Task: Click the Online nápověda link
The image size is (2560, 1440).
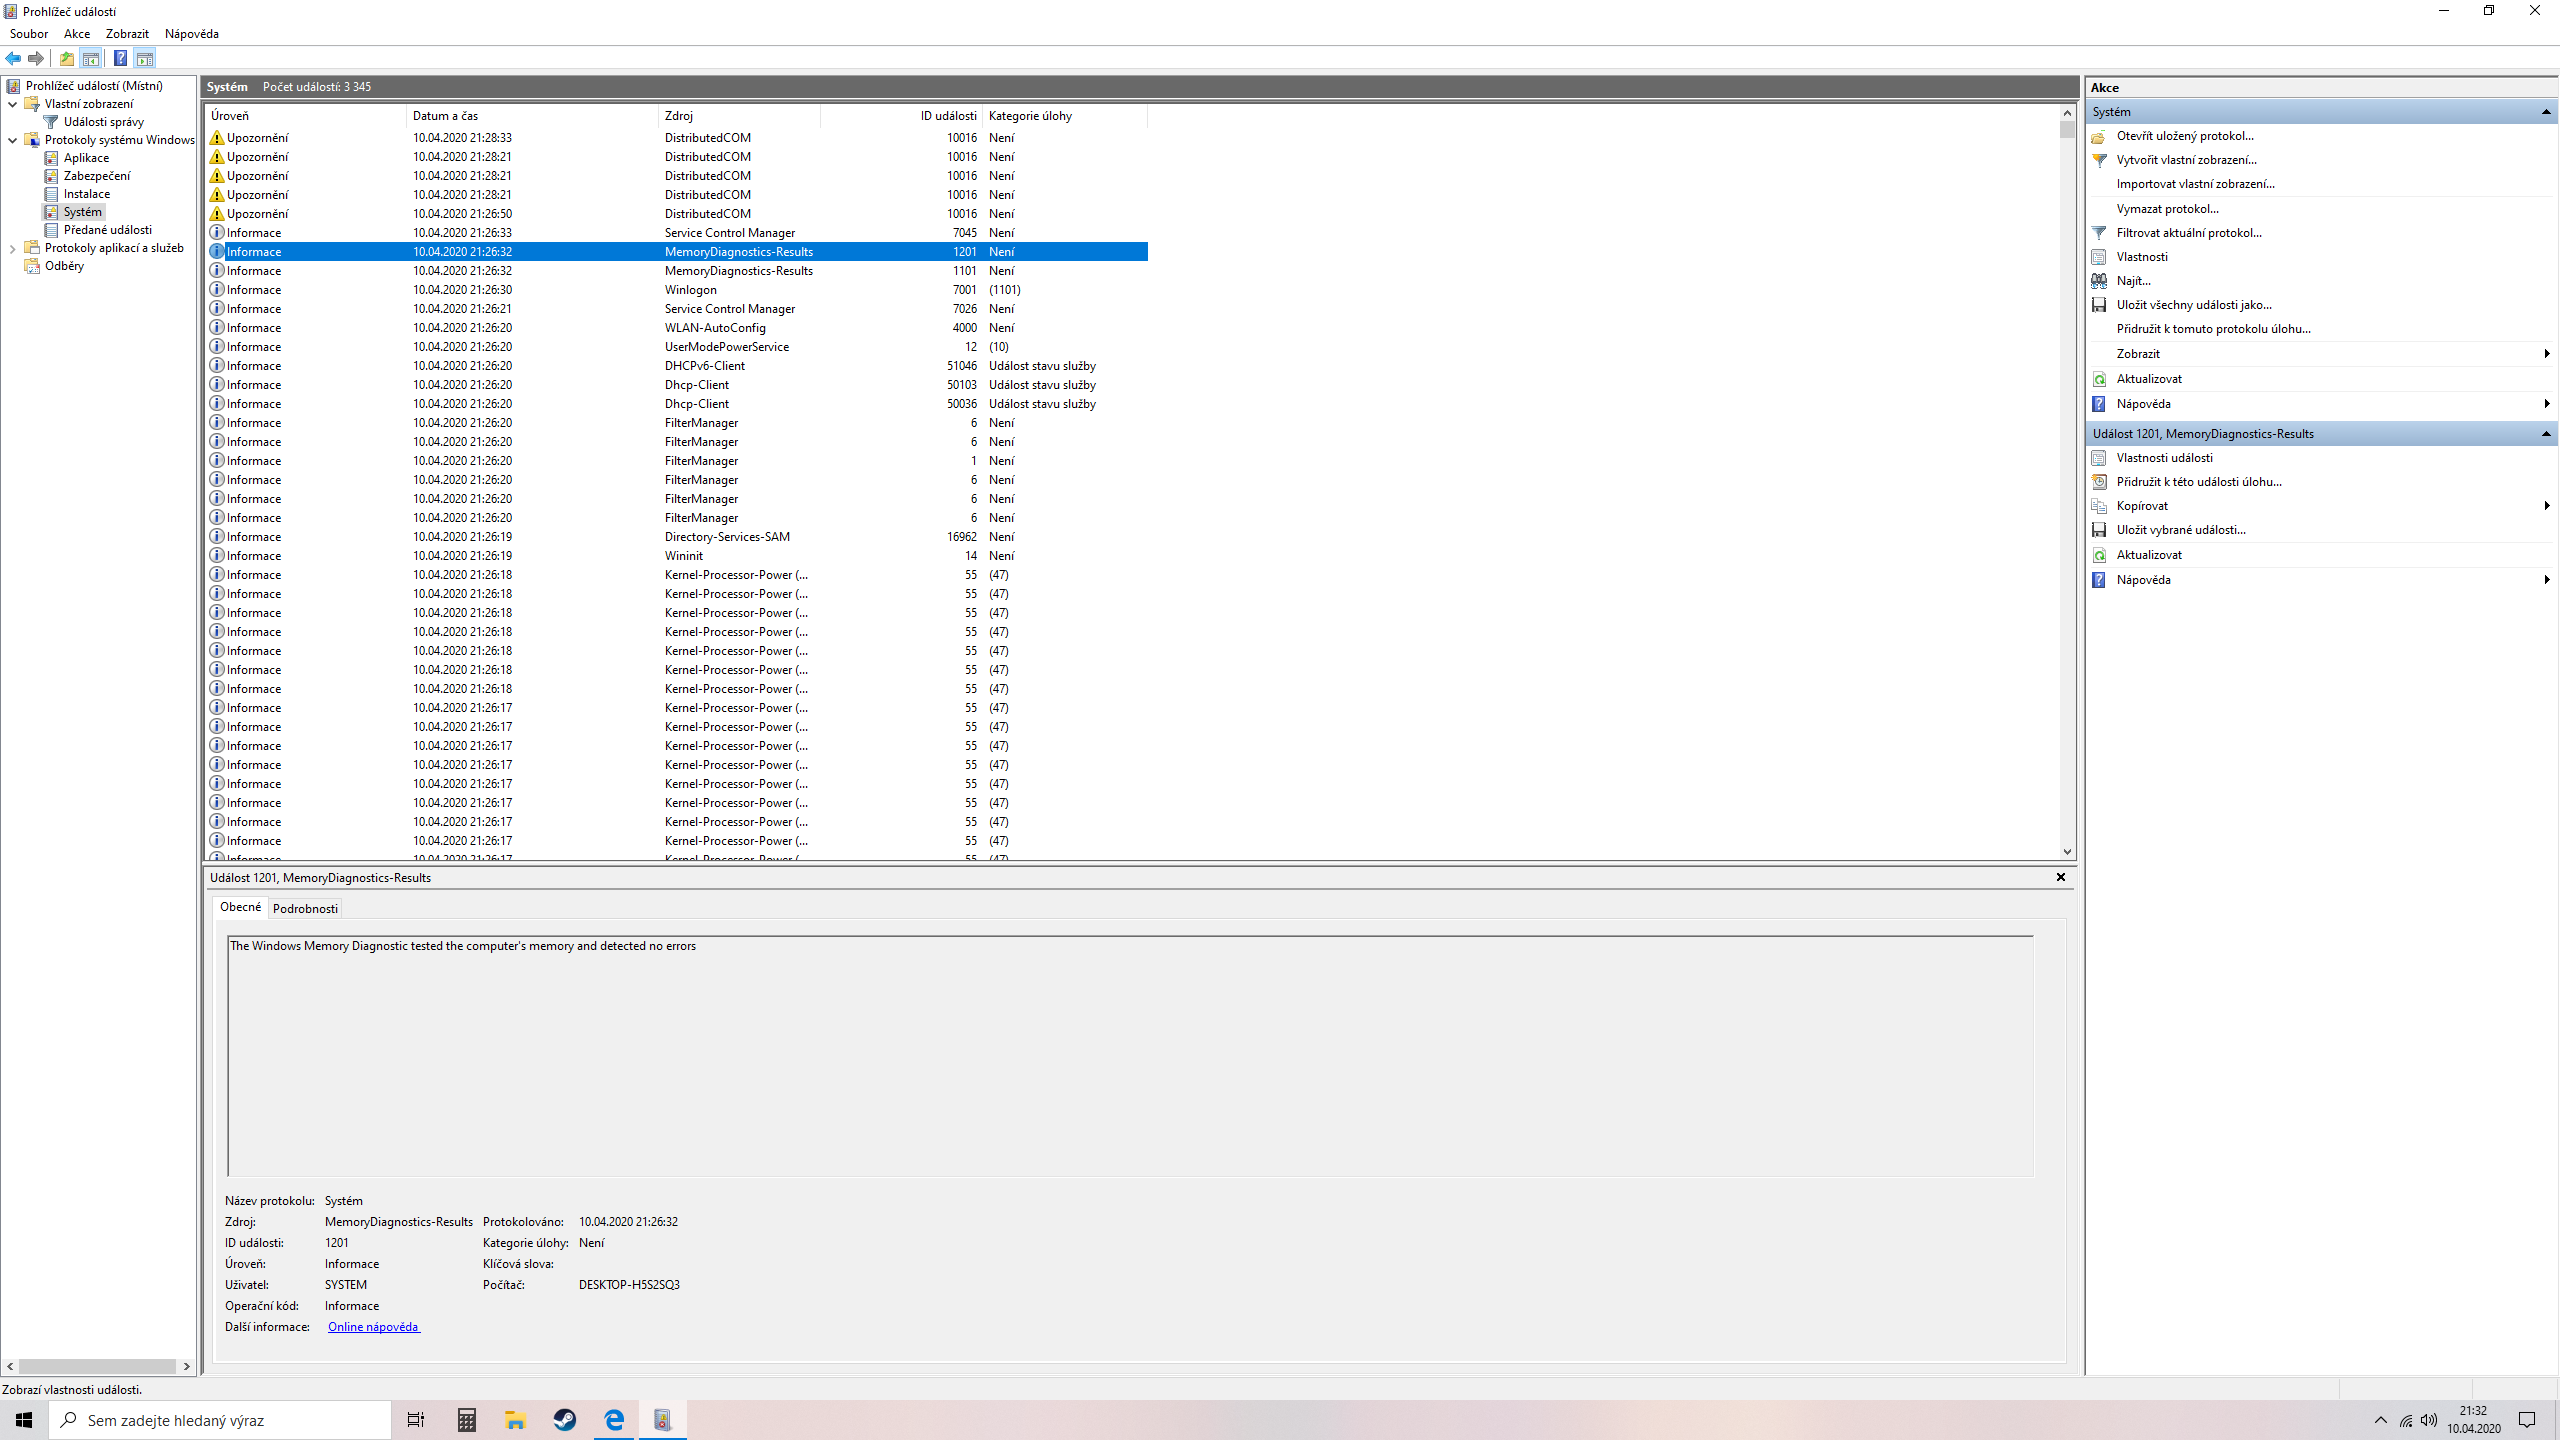Action: (x=373, y=1327)
